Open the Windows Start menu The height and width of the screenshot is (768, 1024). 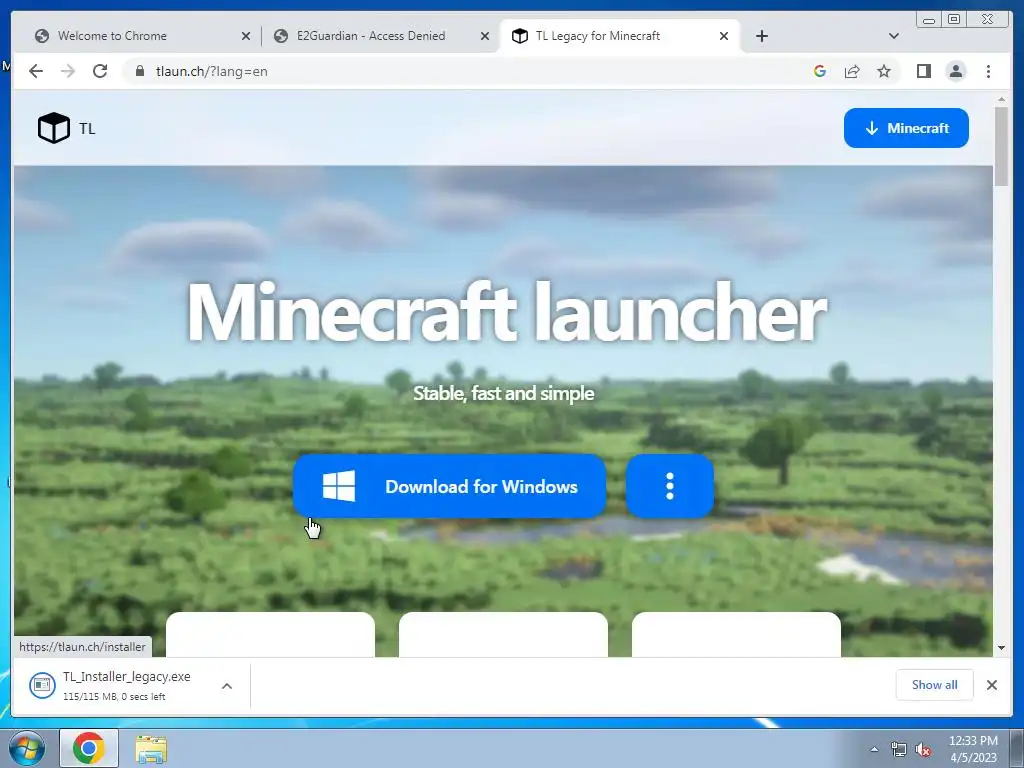[27, 748]
